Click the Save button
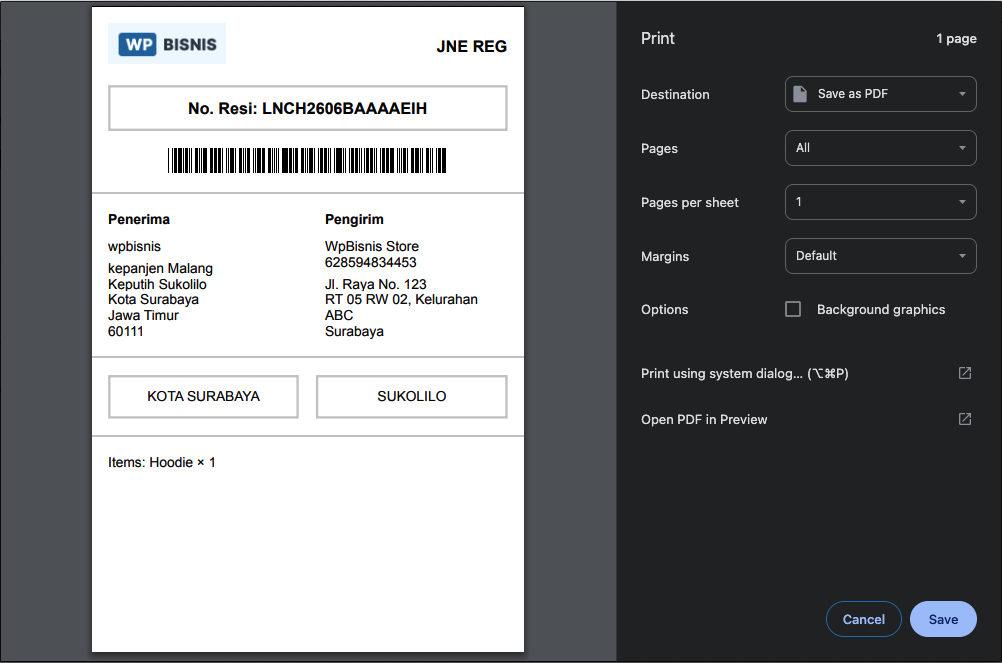1002x663 pixels. (x=943, y=619)
